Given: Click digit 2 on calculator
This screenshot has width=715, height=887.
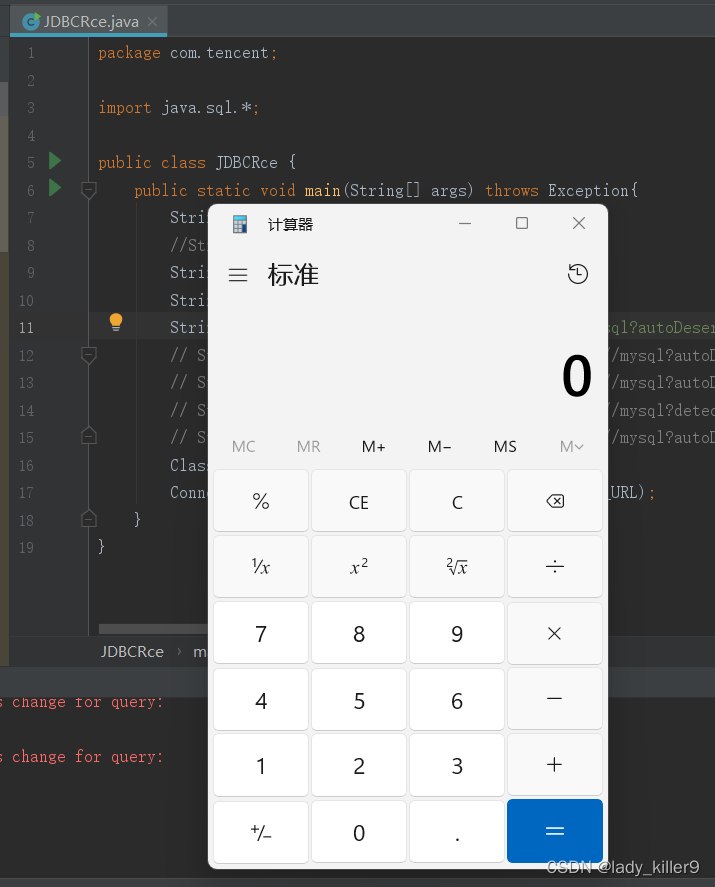Looking at the screenshot, I should point(359,765).
